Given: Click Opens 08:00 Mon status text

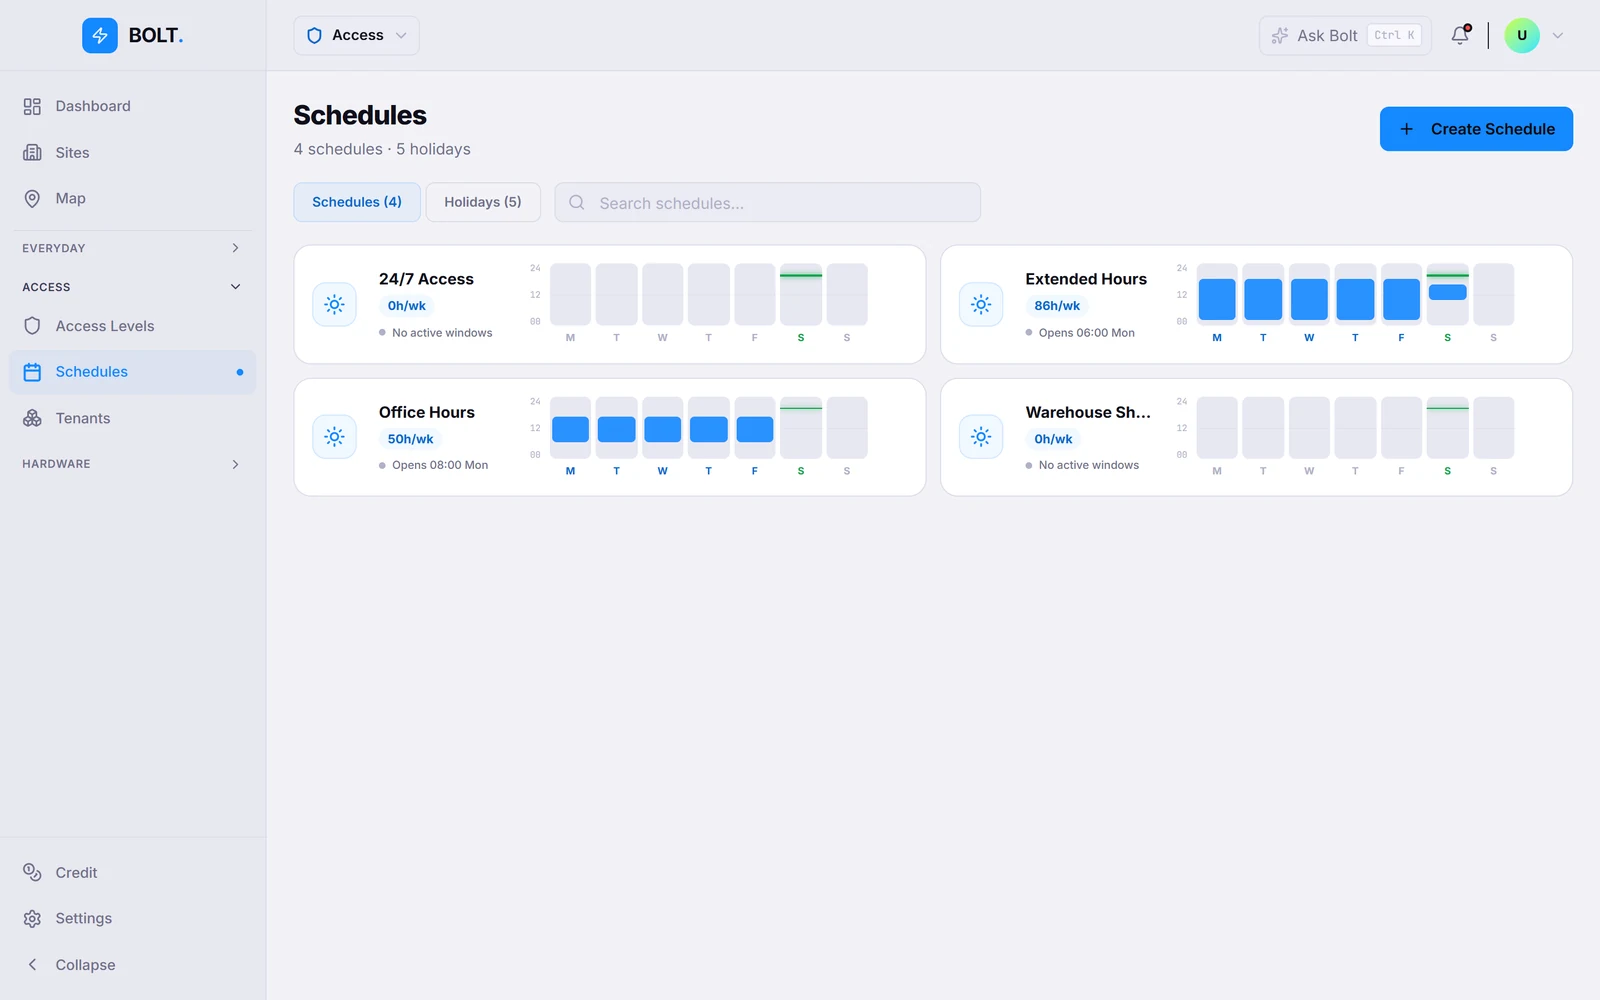Looking at the screenshot, I should [x=440, y=465].
